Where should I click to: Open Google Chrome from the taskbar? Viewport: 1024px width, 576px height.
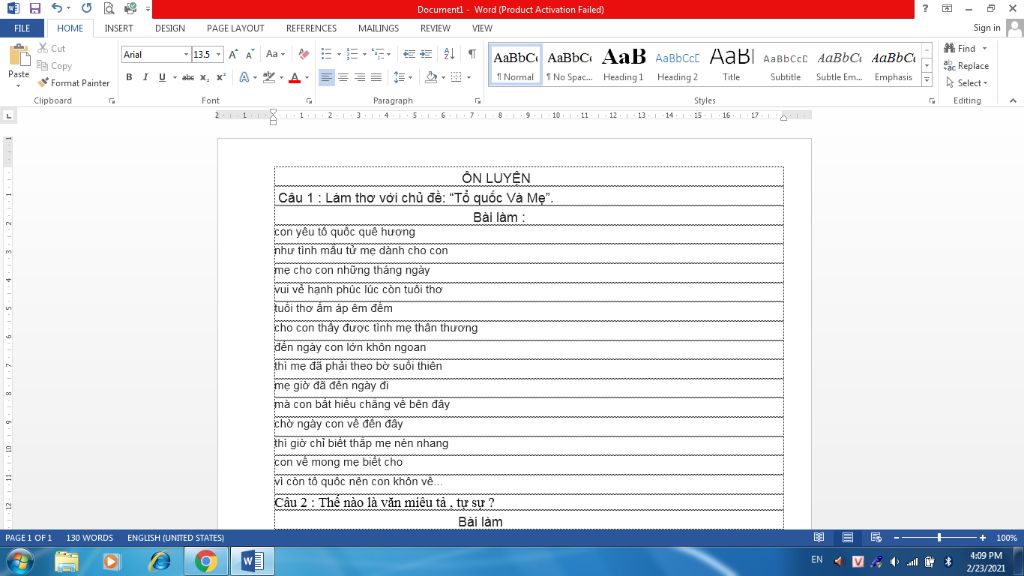[x=206, y=562]
